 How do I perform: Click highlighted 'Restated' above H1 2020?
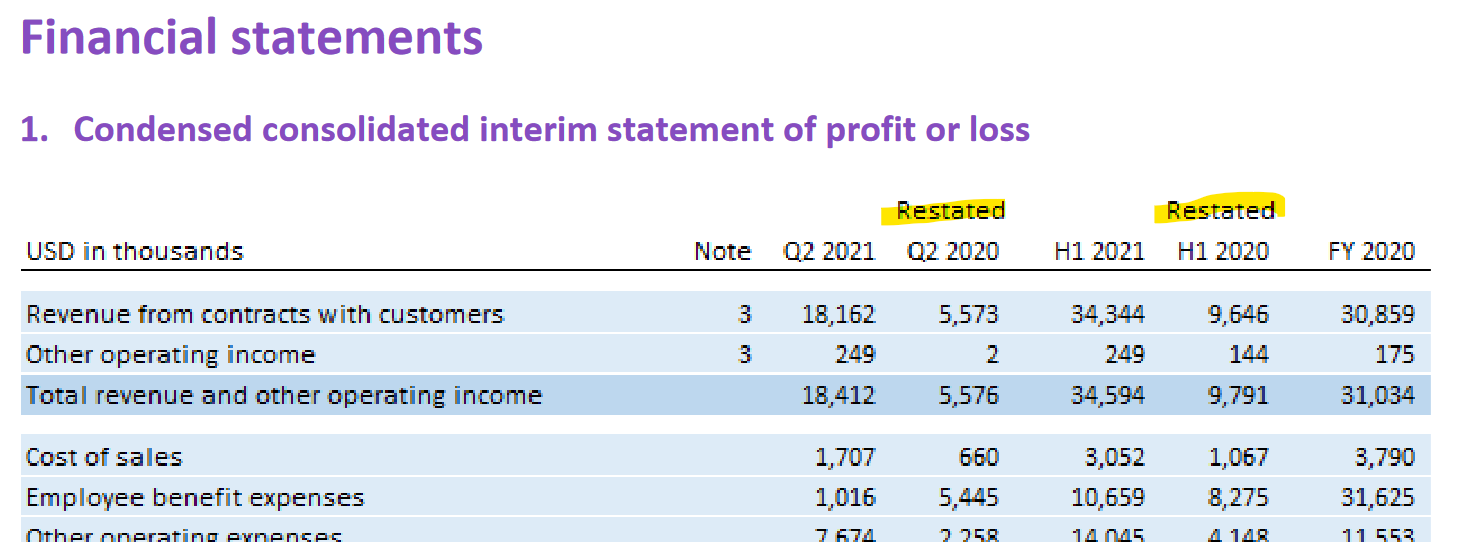pos(1220,210)
